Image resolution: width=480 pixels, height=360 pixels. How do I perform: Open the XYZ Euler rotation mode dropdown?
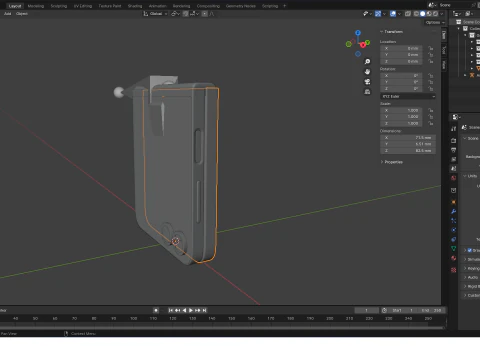408,96
